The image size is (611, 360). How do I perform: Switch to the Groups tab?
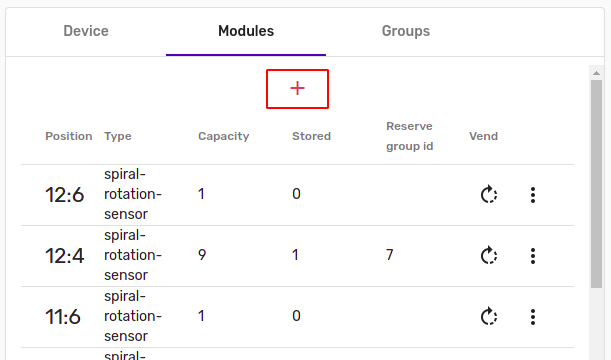[x=406, y=31]
